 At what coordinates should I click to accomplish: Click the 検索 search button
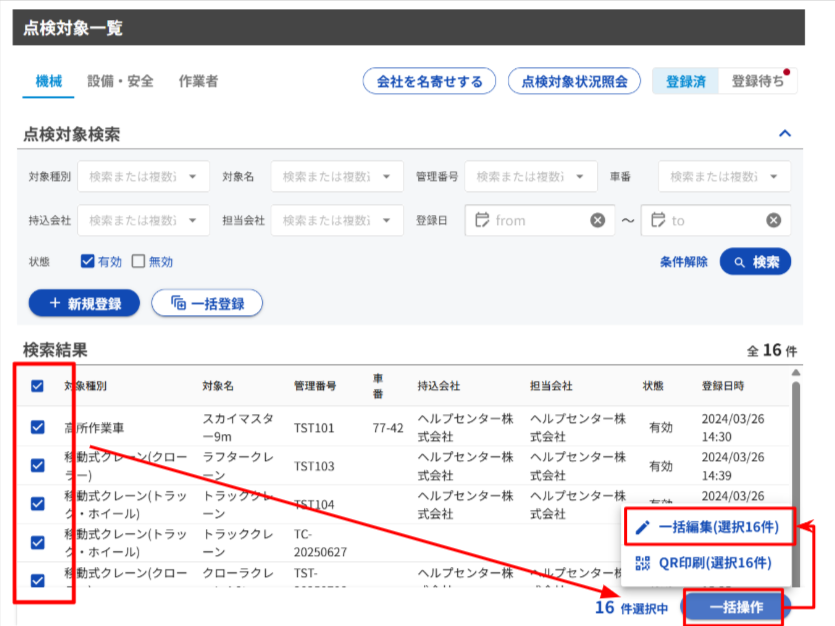(x=755, y=262)
